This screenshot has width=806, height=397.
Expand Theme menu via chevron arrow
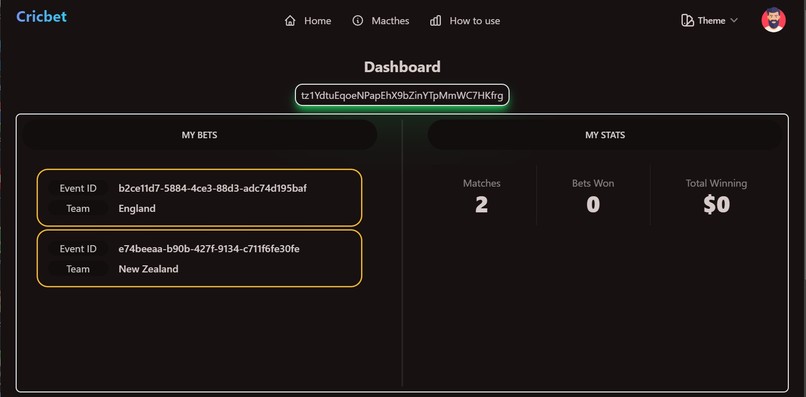coord(734,21)
